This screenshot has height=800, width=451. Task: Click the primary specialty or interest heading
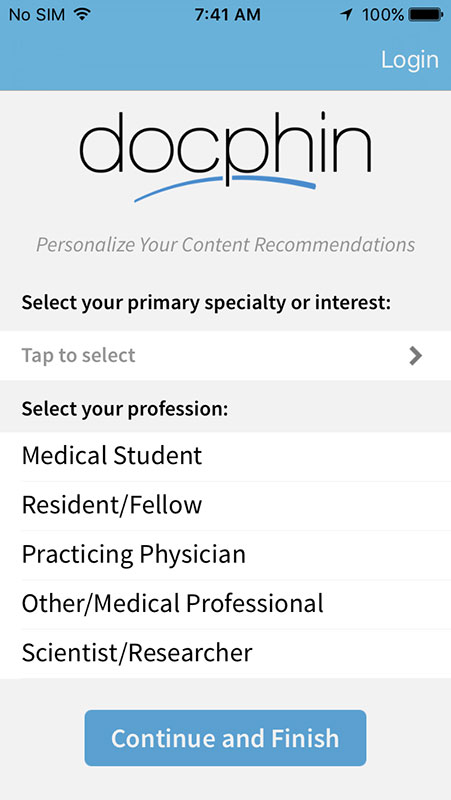206,303
